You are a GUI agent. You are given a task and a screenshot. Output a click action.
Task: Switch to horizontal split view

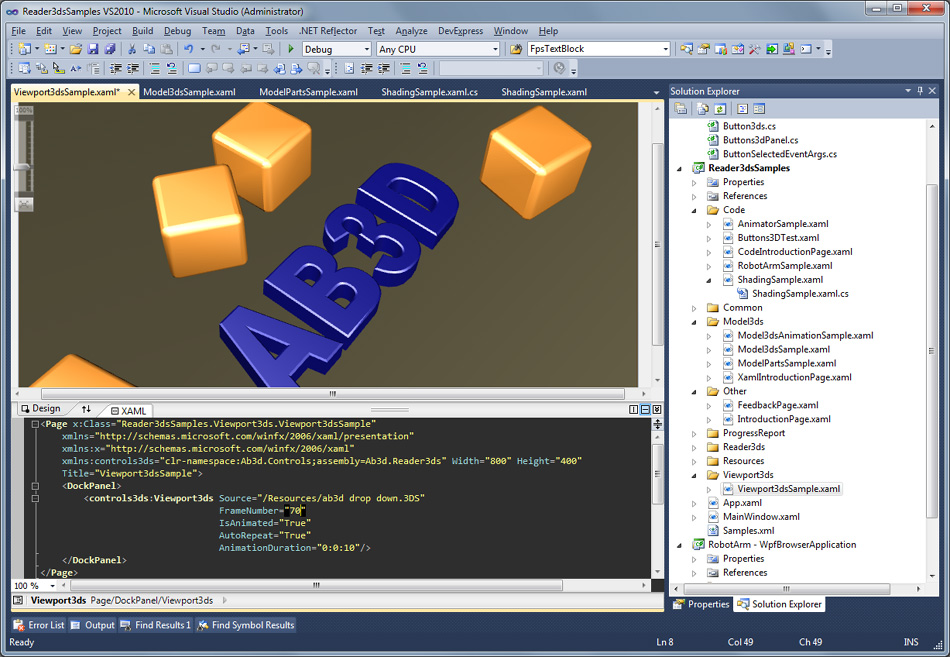[645, 410]
